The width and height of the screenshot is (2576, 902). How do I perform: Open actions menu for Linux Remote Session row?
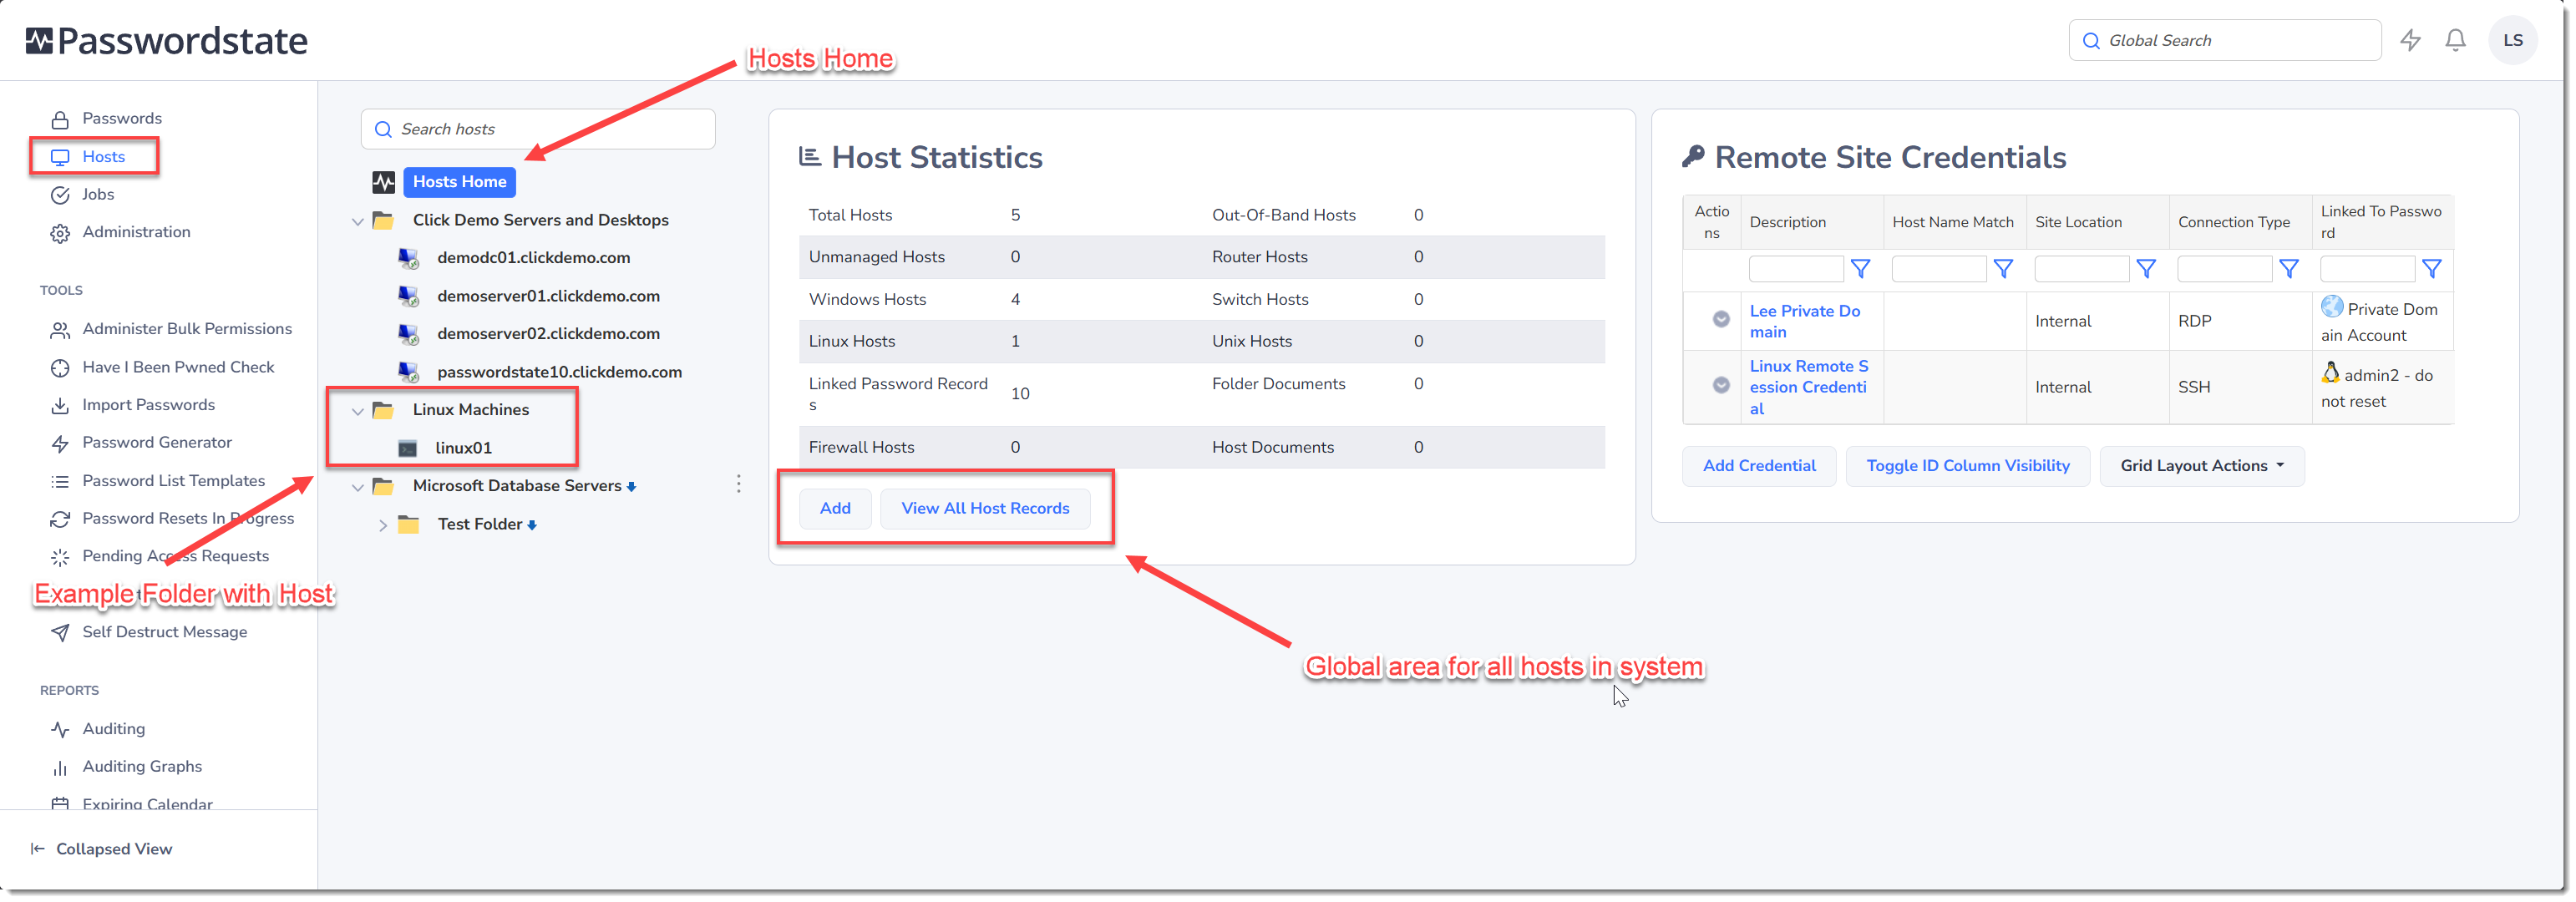(1721, 385)
